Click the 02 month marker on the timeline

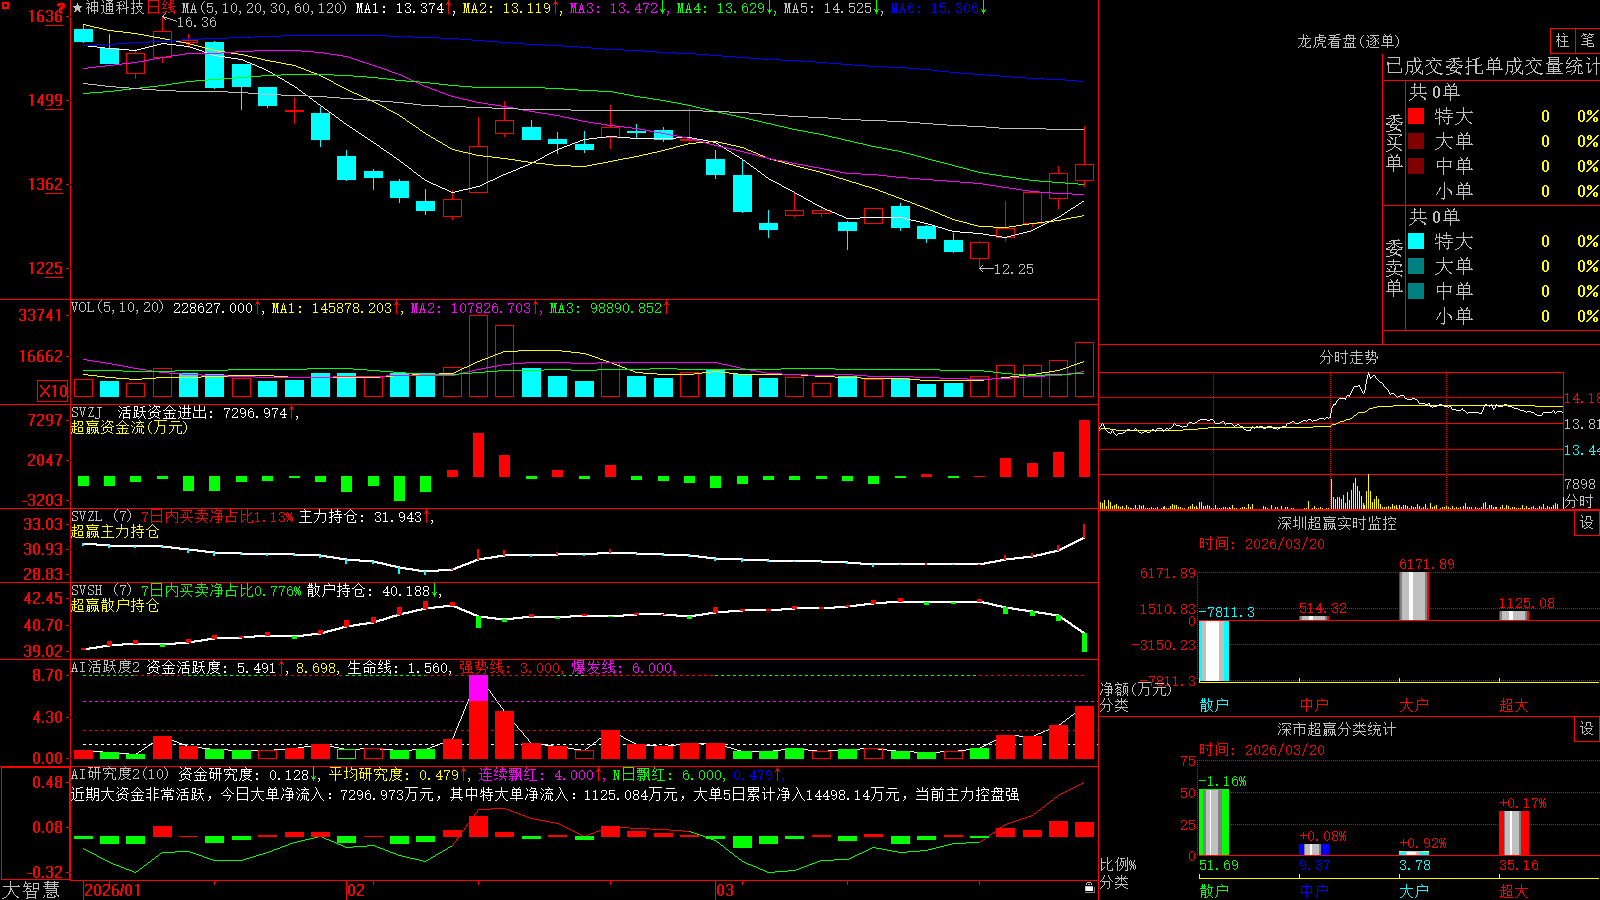(355, 890)
